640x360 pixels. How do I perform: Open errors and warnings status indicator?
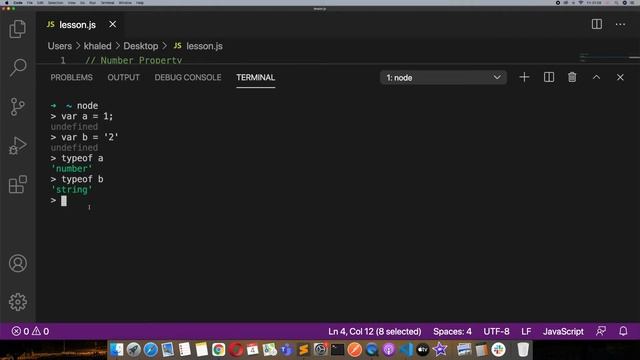tap(30, 331)
